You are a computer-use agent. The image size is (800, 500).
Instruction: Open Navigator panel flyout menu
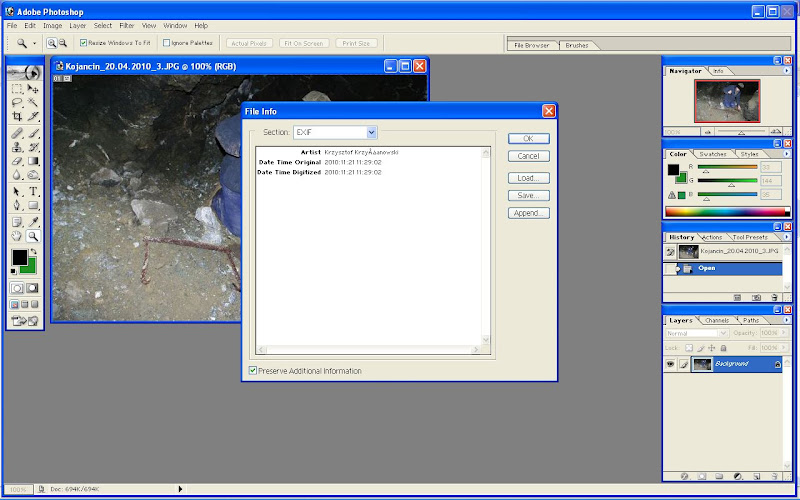pyautogui.click(x=786, y=71)
